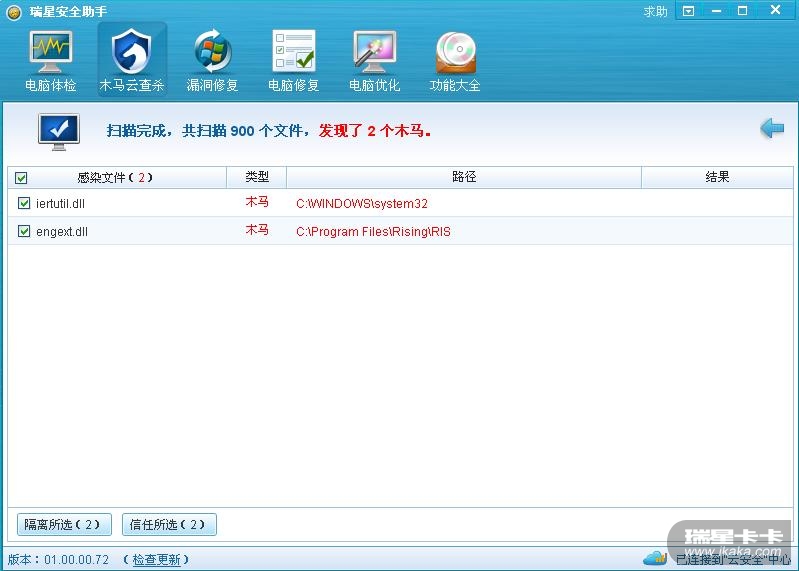
Task: Click the 类型 column header
Action: (x=257, y=177)
